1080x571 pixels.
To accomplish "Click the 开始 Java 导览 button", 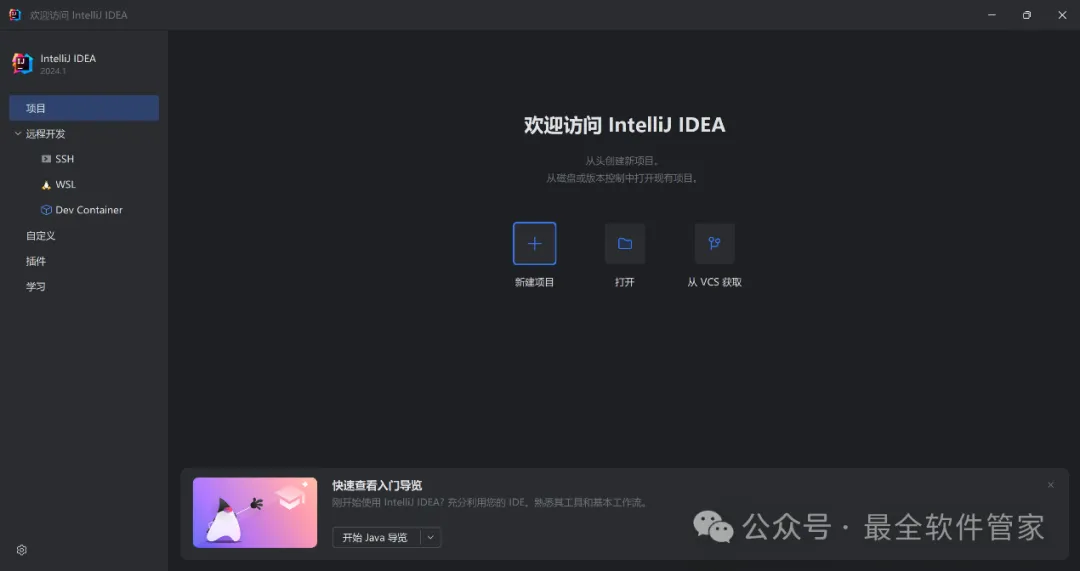I will tap(376, 537).
